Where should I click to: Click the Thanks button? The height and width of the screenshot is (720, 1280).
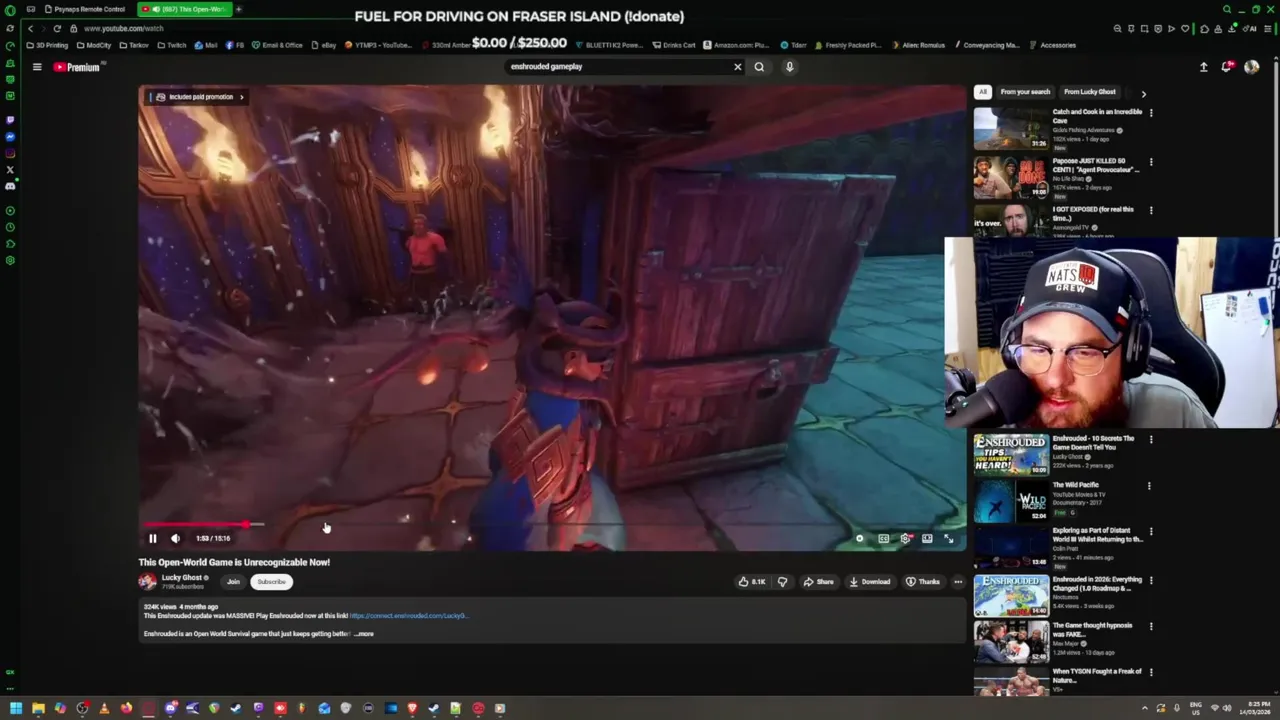923,582
